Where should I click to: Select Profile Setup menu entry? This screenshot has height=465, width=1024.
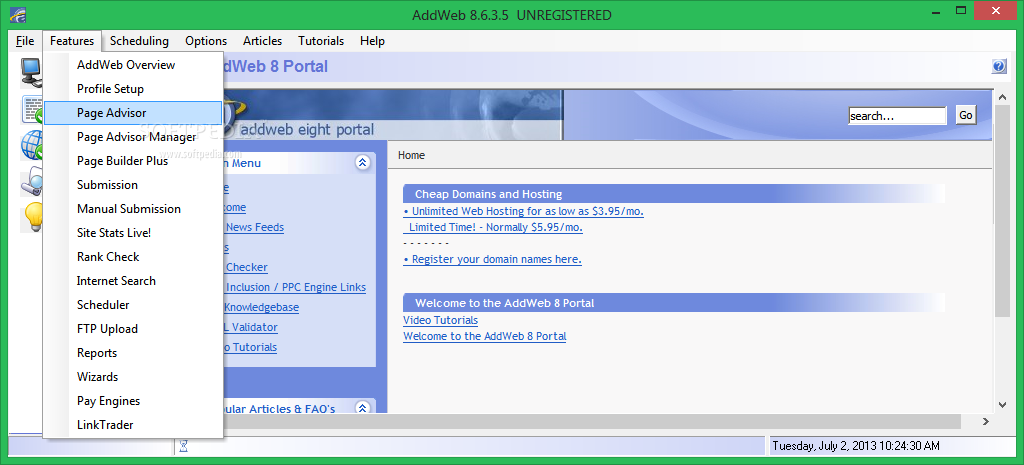[133, 89]
